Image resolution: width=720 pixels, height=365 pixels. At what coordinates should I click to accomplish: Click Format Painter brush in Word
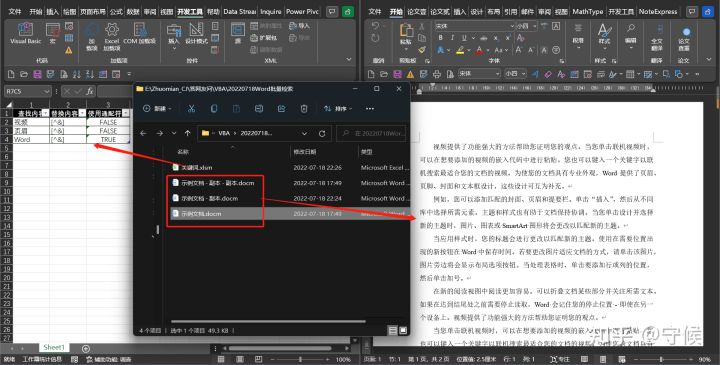[422, 50]
